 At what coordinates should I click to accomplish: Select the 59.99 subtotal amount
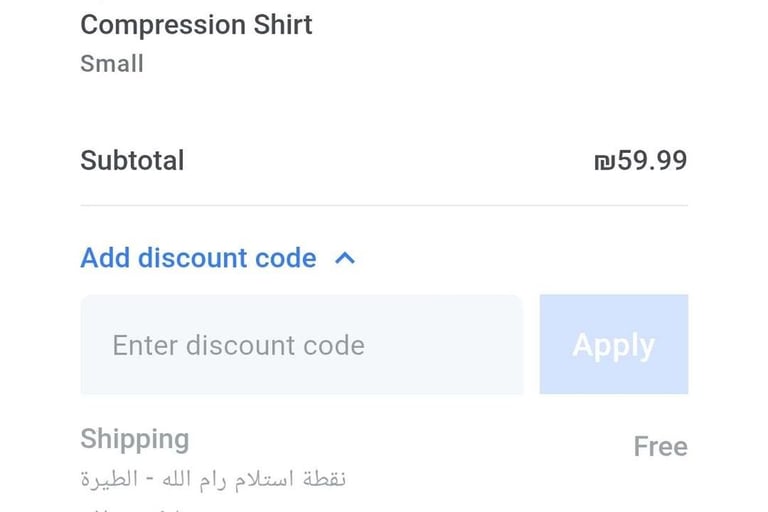tap(652, 161)
